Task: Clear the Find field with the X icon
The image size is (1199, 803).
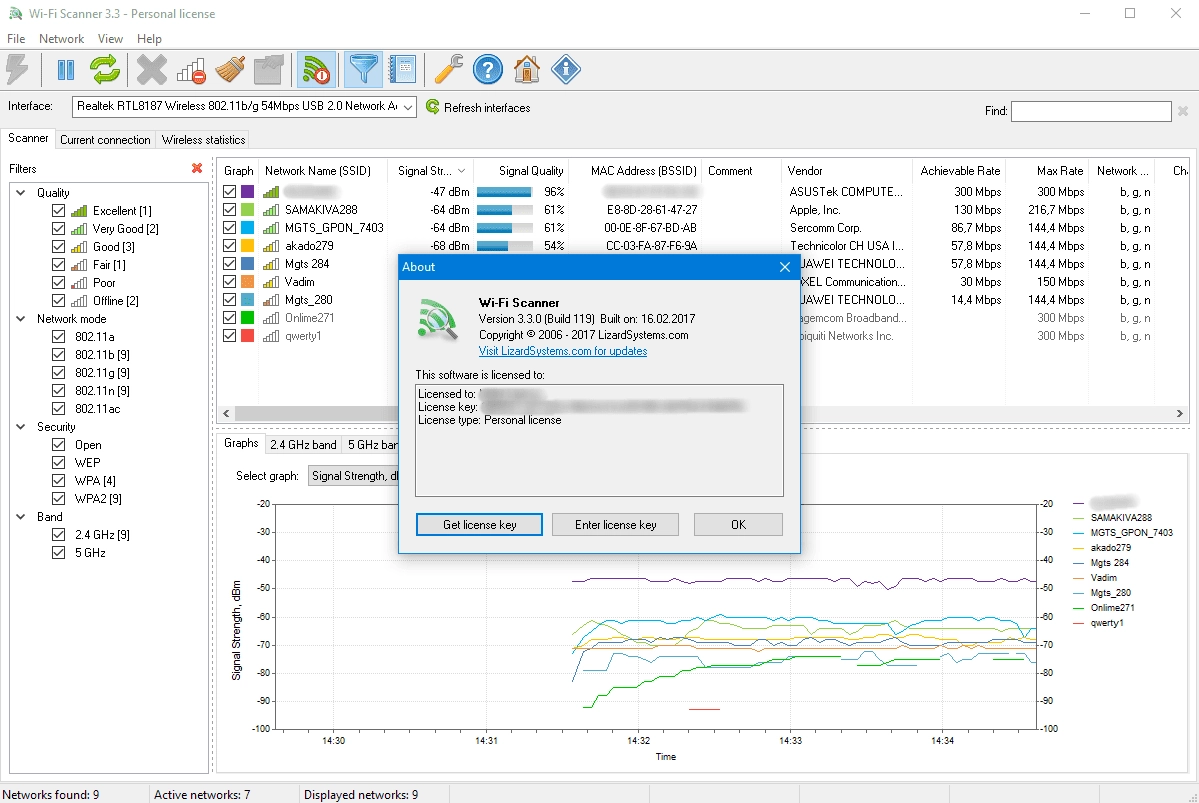Action: point(1183,112)
